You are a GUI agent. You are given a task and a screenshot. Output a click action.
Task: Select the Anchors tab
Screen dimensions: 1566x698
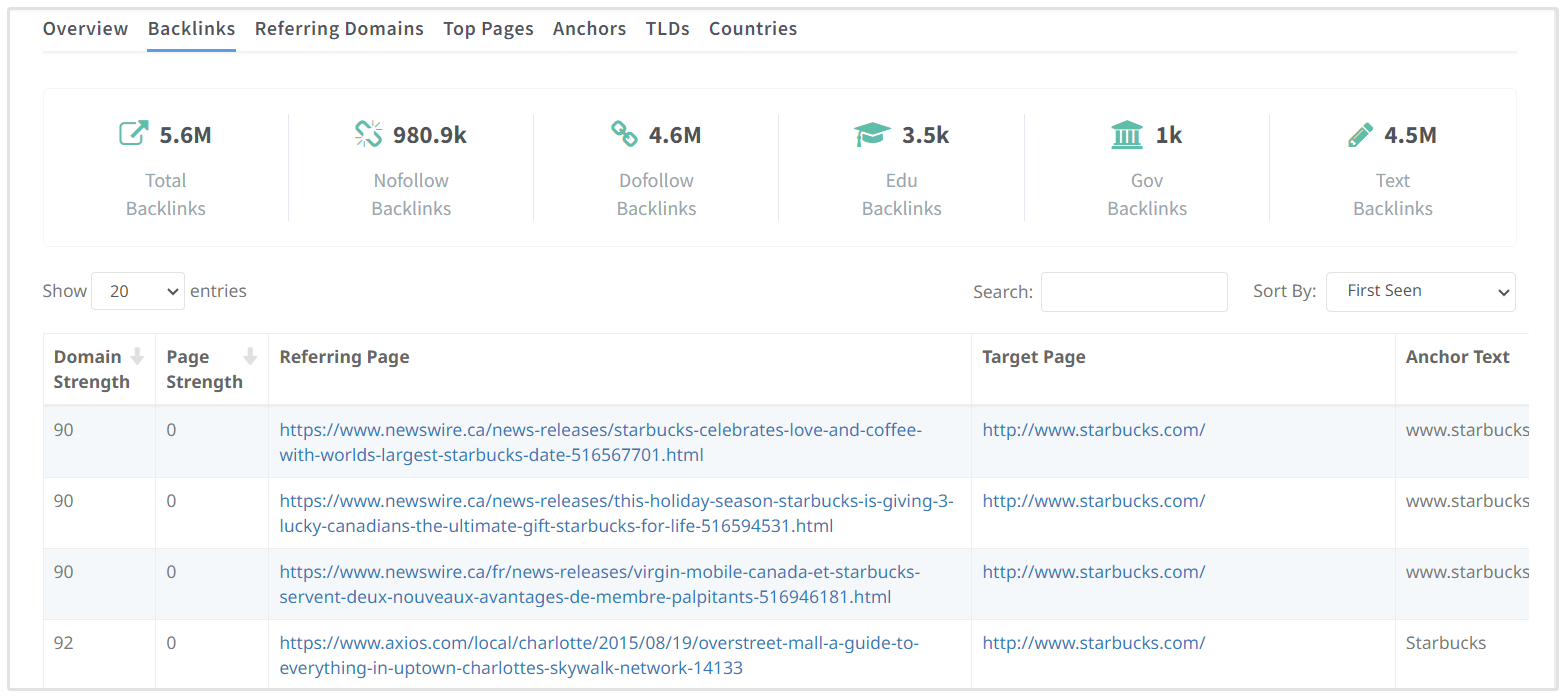click(589, 29)
